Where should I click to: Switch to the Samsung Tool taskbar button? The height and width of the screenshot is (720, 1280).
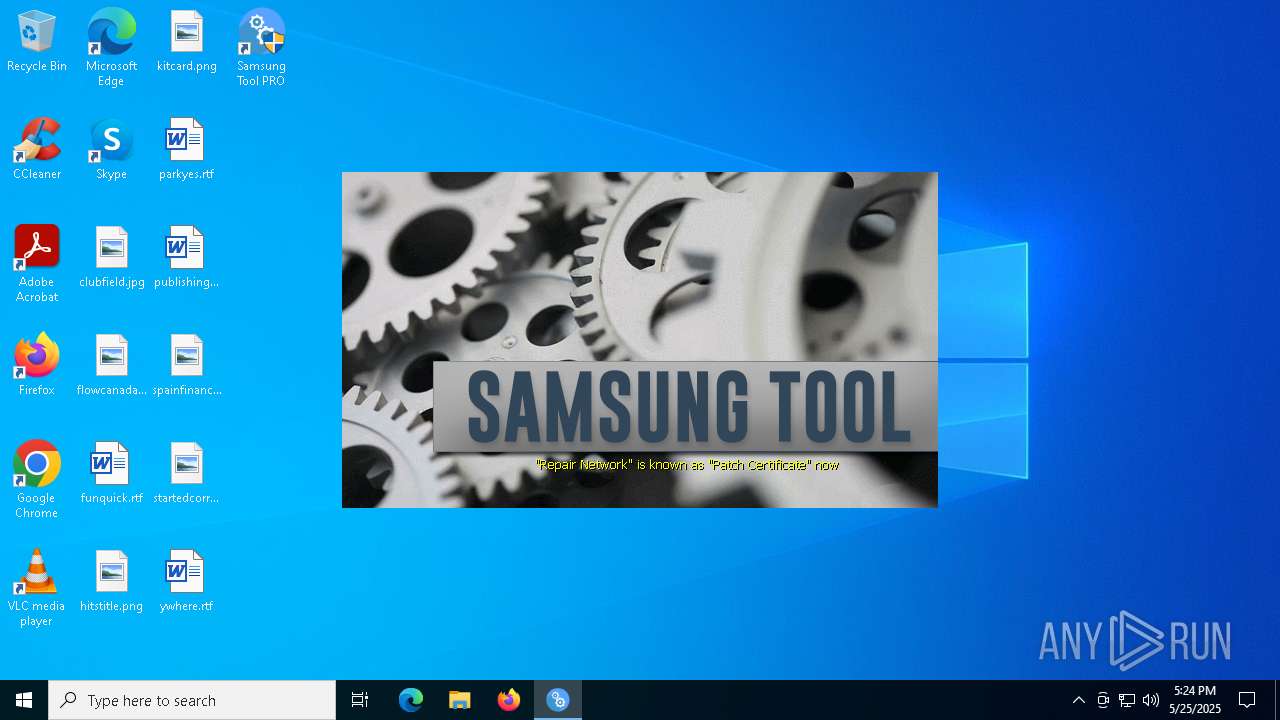[558, 700]
